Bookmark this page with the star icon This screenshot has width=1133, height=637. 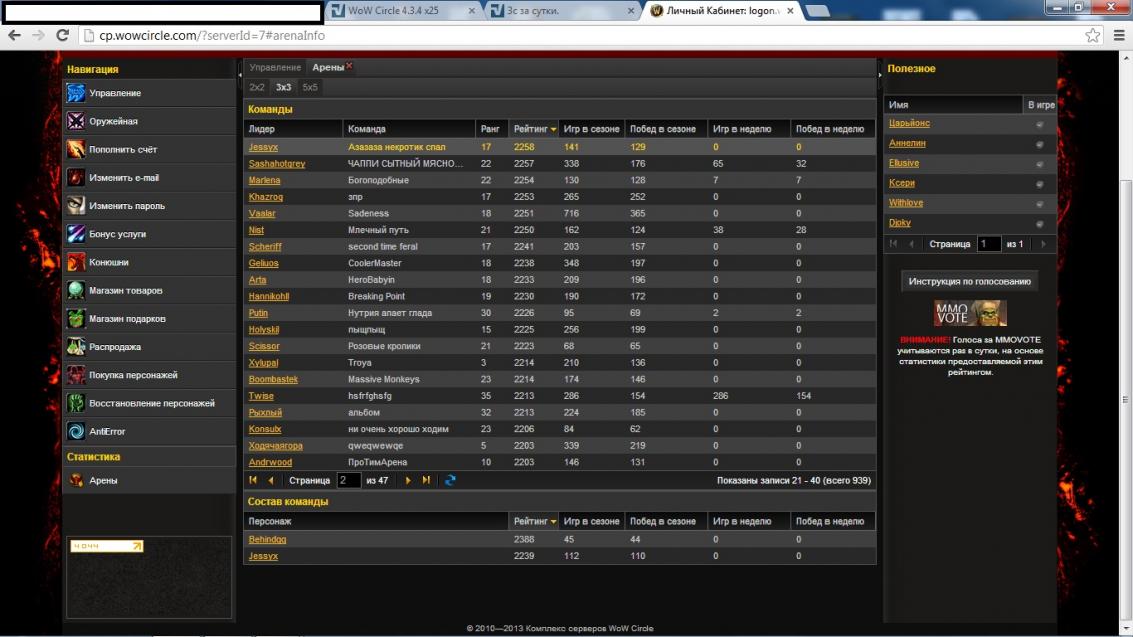1093,35
